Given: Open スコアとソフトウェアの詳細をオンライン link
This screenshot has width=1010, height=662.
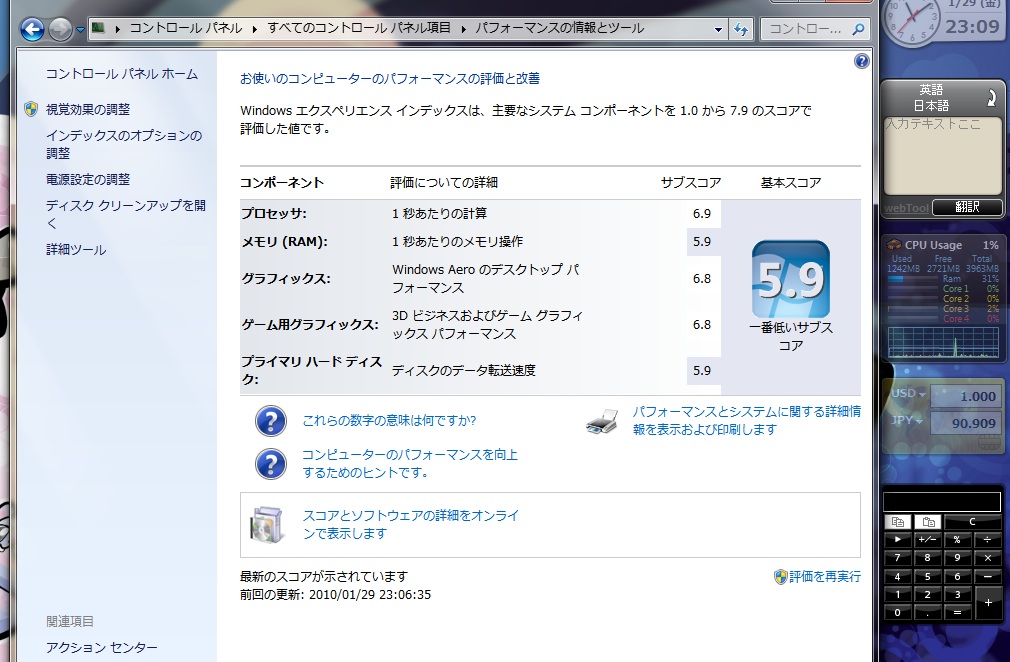Looking at the screenshot, I should tap(410, 524).
